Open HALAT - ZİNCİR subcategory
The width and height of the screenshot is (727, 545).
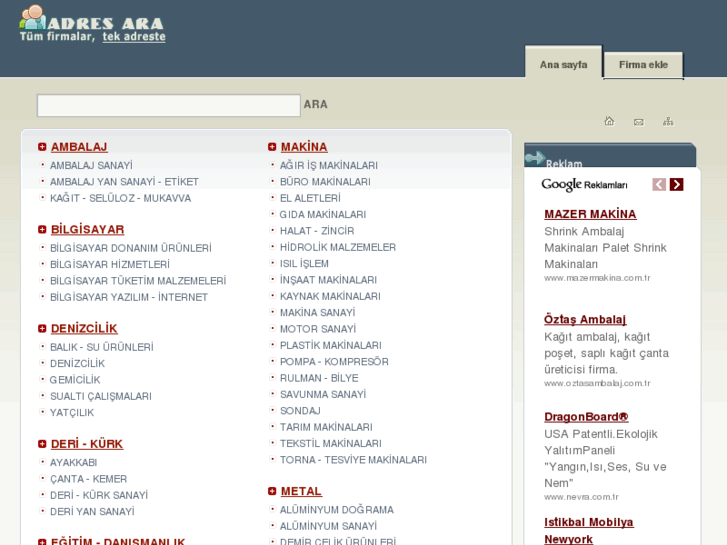pos(317,231)
